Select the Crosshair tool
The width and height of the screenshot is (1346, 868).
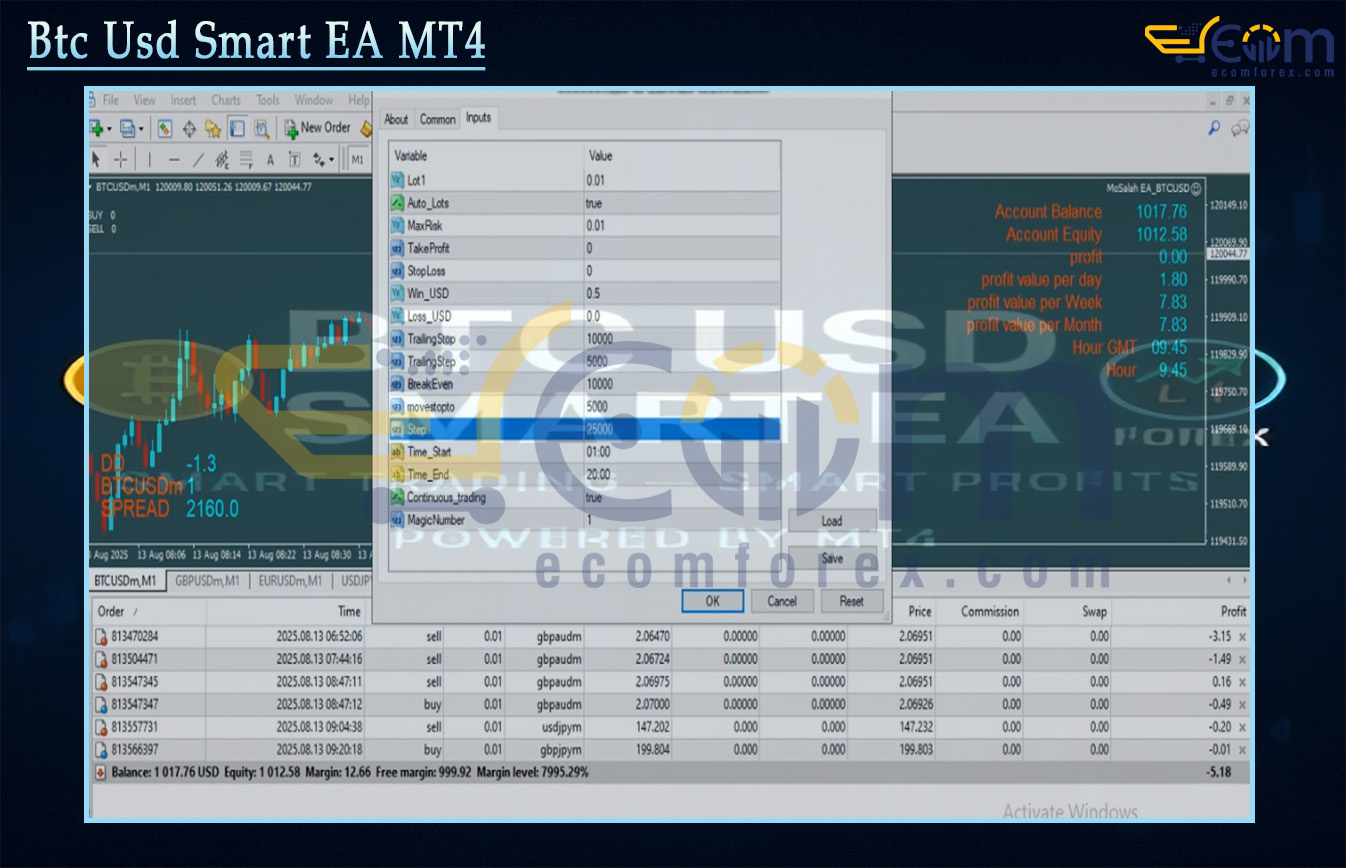[120, 159]
